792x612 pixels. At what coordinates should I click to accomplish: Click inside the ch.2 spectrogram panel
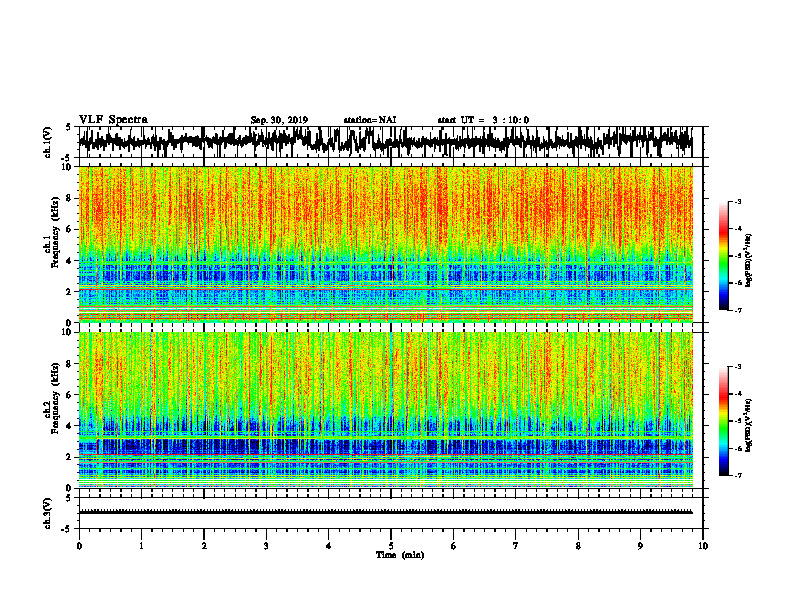[385, 410]
